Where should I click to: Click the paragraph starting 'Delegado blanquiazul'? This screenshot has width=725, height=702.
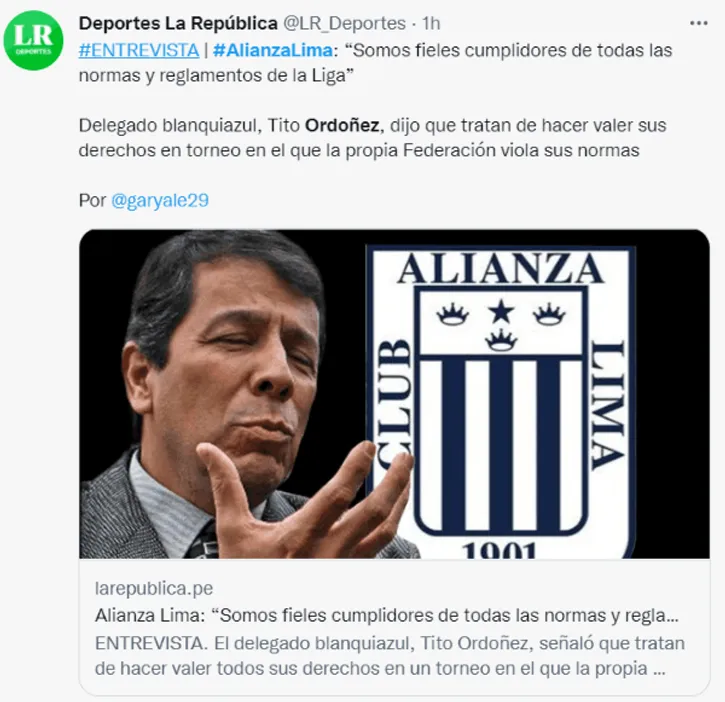pos(372,138)
